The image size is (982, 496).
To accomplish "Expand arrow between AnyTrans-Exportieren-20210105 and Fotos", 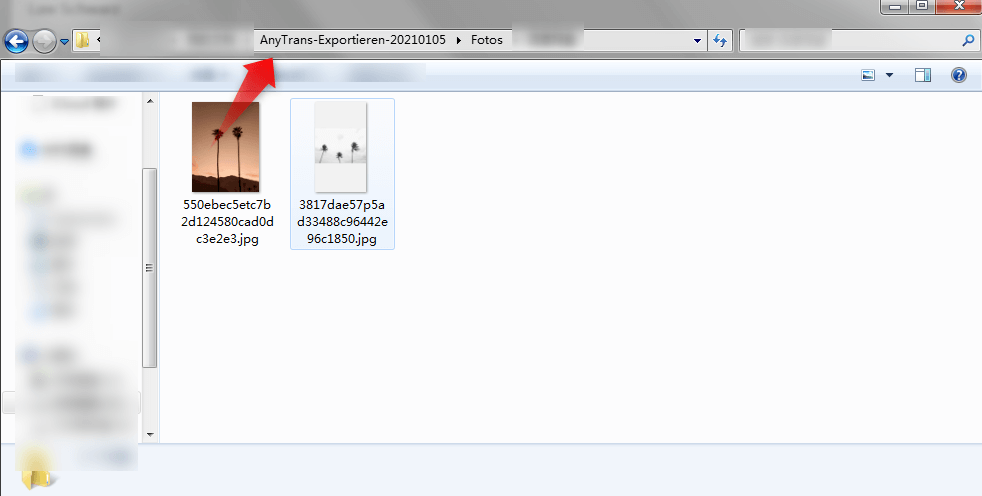I will point(458,41).
